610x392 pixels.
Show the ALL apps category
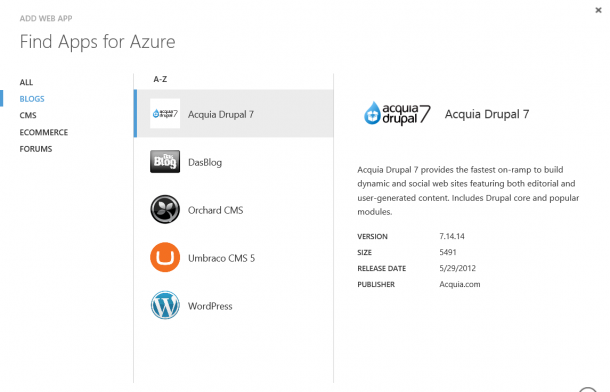26,82
